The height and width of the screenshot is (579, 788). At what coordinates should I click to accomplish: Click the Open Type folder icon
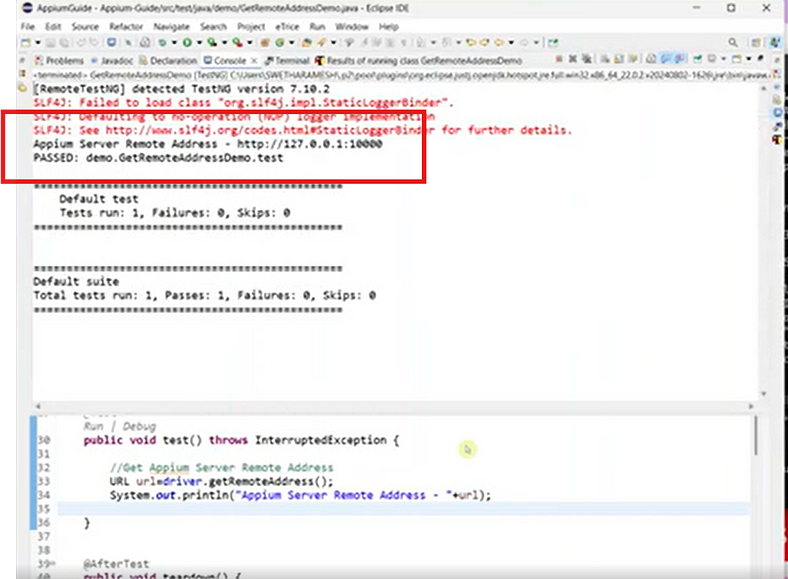coord(306,43)
